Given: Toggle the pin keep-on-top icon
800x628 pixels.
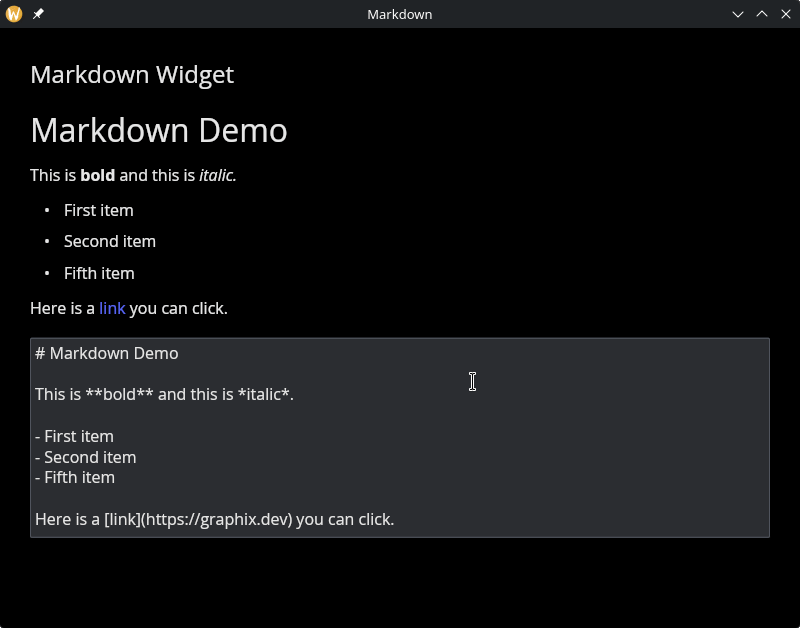Looking at the screenshot, I should [x=37, y=14].
